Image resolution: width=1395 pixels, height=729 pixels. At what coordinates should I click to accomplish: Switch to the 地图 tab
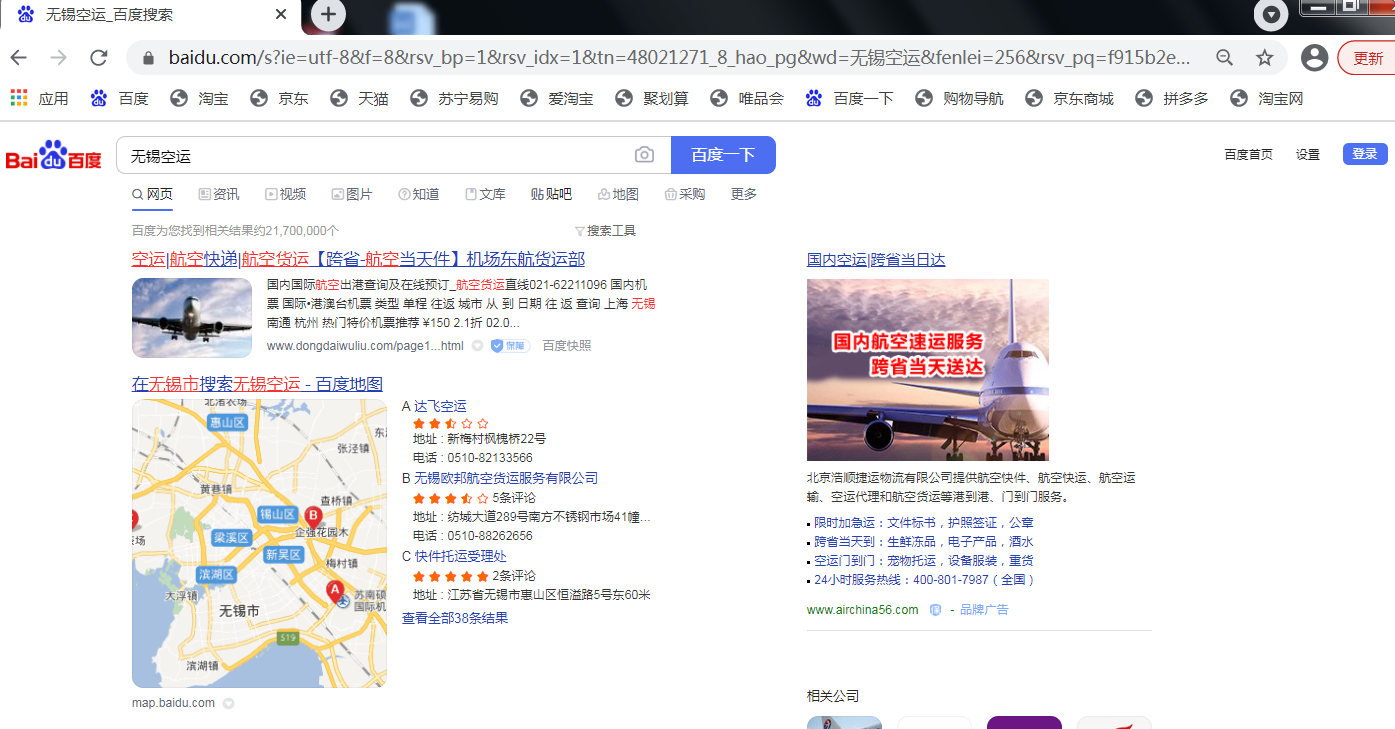coord(618,194)
